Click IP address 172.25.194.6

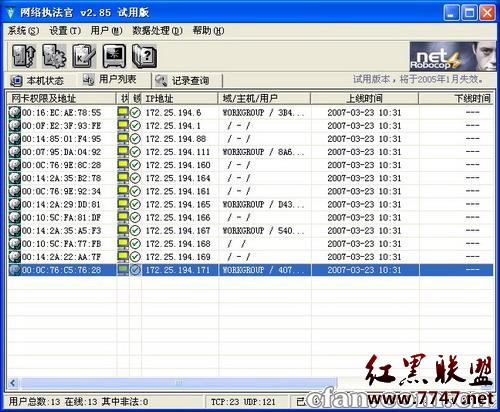pyautogui.click(x=173, y=113)
